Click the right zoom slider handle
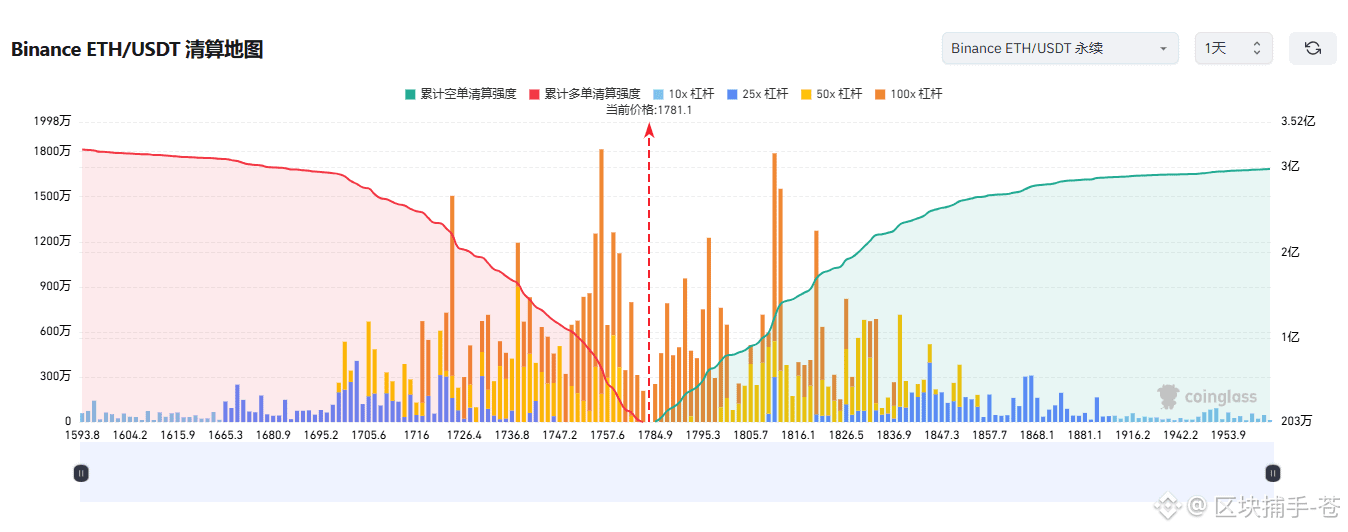Viewport: 1348px width, 532px height. pyautogui.click(x=1273, y=473)
